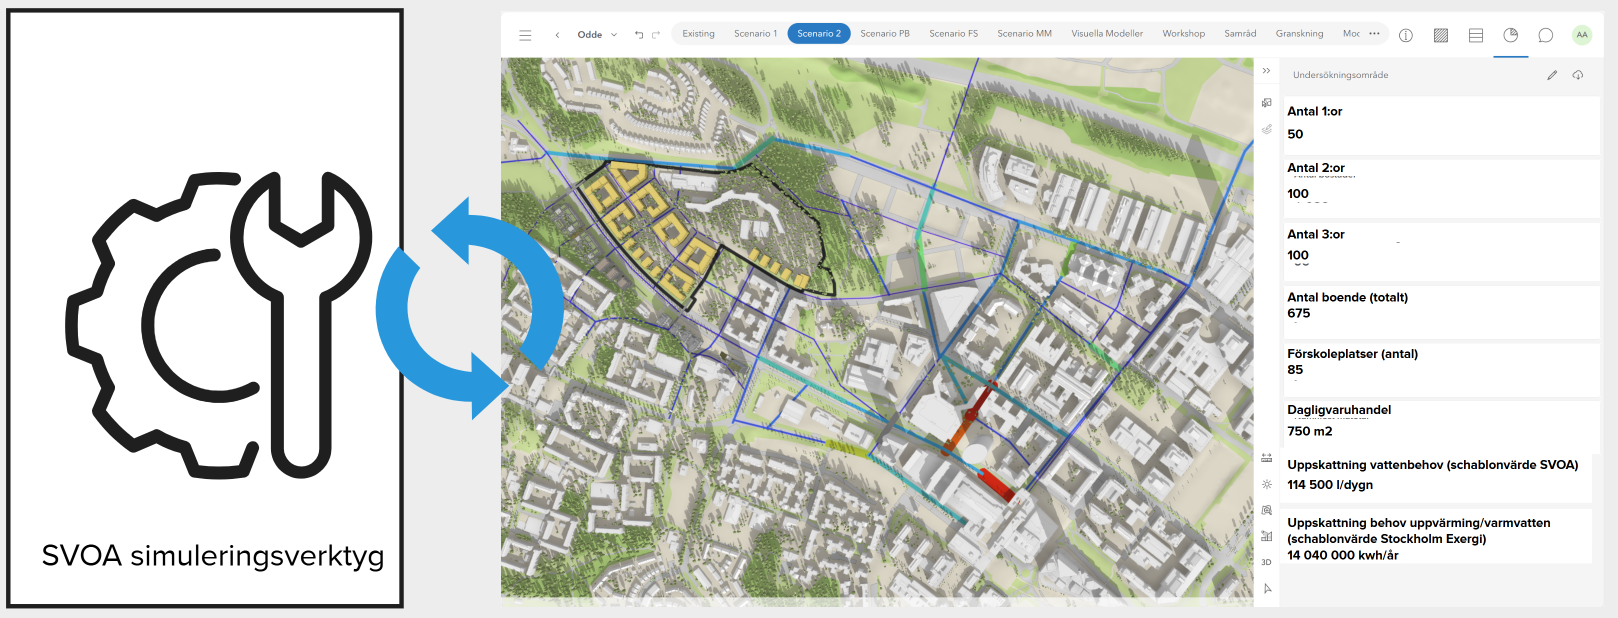Viewport: 1618px width, 618px height.
Task: Open the elevation building analysis tool
Action: click(x=1267, y=536)
